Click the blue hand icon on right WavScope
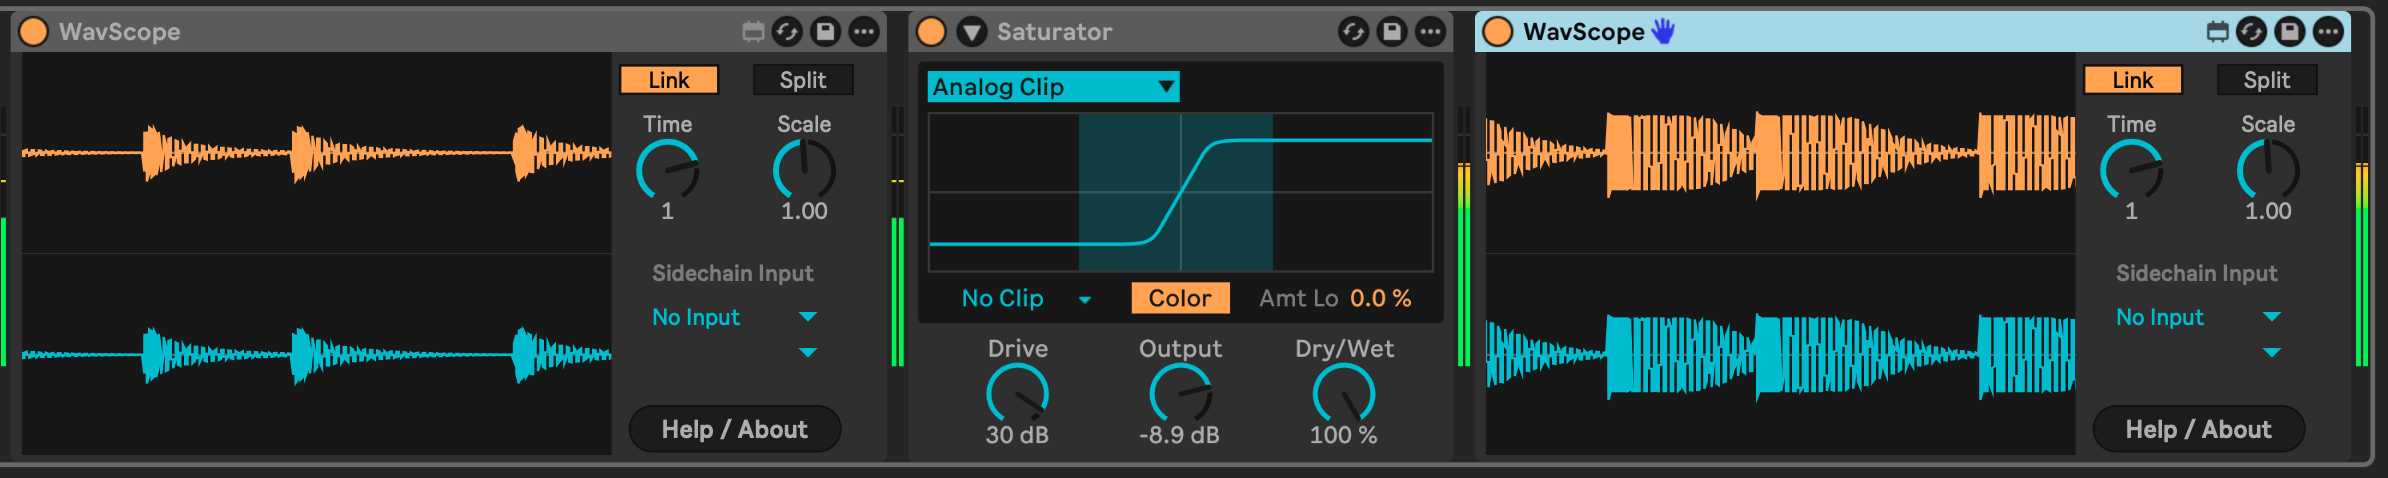2388x478 pixels. pos(1663,32)
